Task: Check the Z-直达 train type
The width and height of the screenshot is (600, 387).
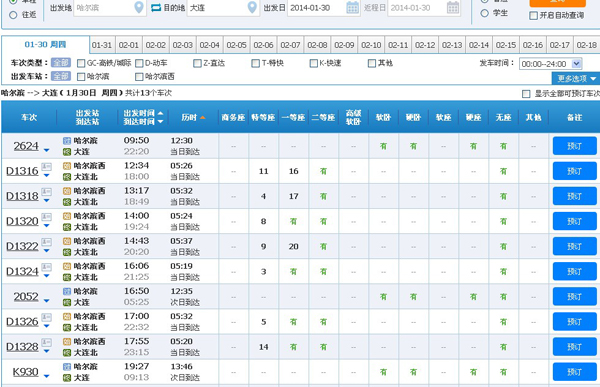Action: point(197,63)
